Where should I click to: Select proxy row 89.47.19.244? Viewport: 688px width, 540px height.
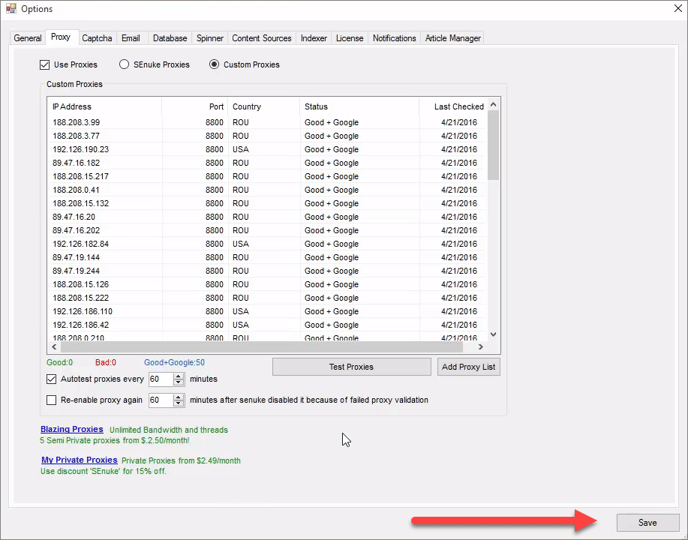[x=268, y=271]
